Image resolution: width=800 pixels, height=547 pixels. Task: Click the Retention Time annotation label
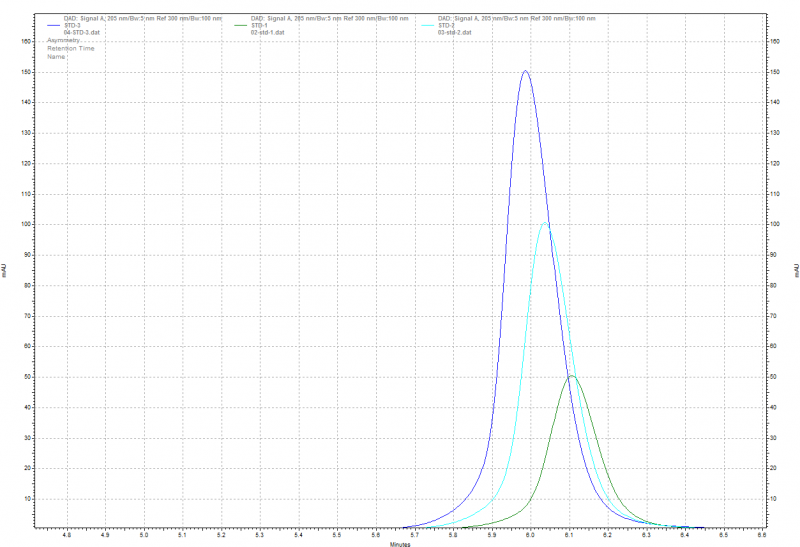pyautogui.click(x=70, y=48)
